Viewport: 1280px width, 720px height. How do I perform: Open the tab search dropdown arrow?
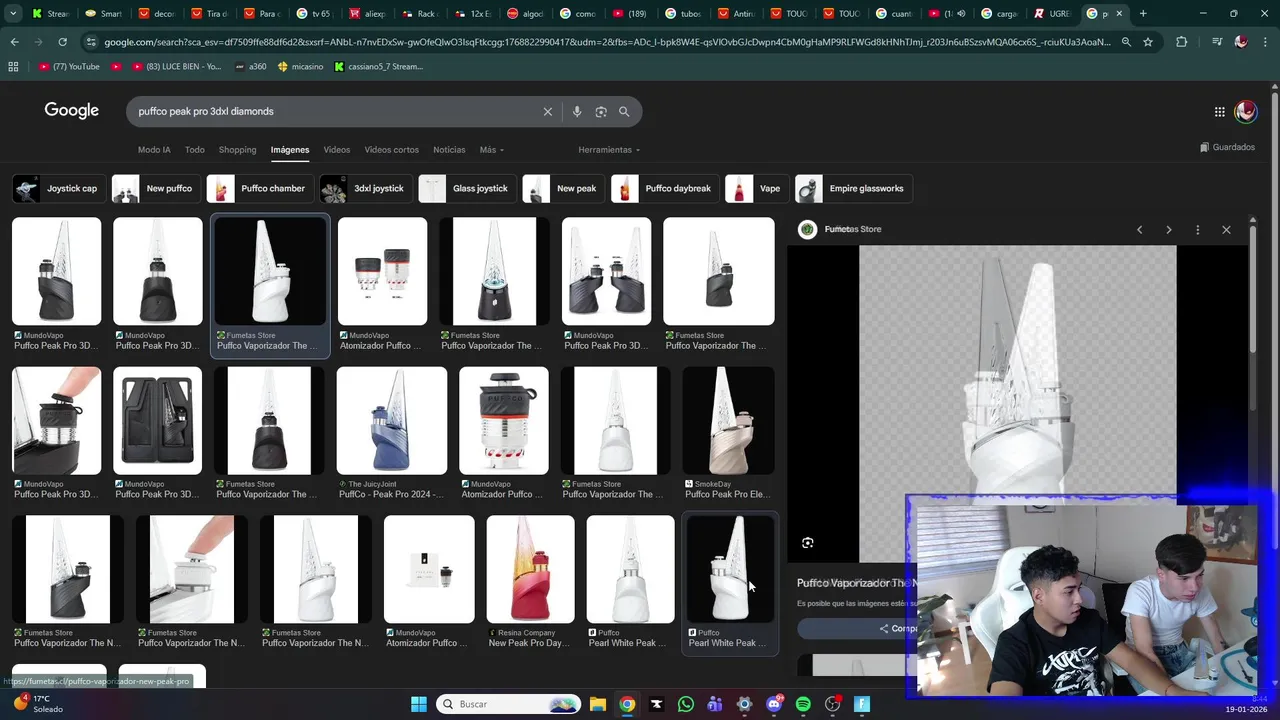click(13, 14)
